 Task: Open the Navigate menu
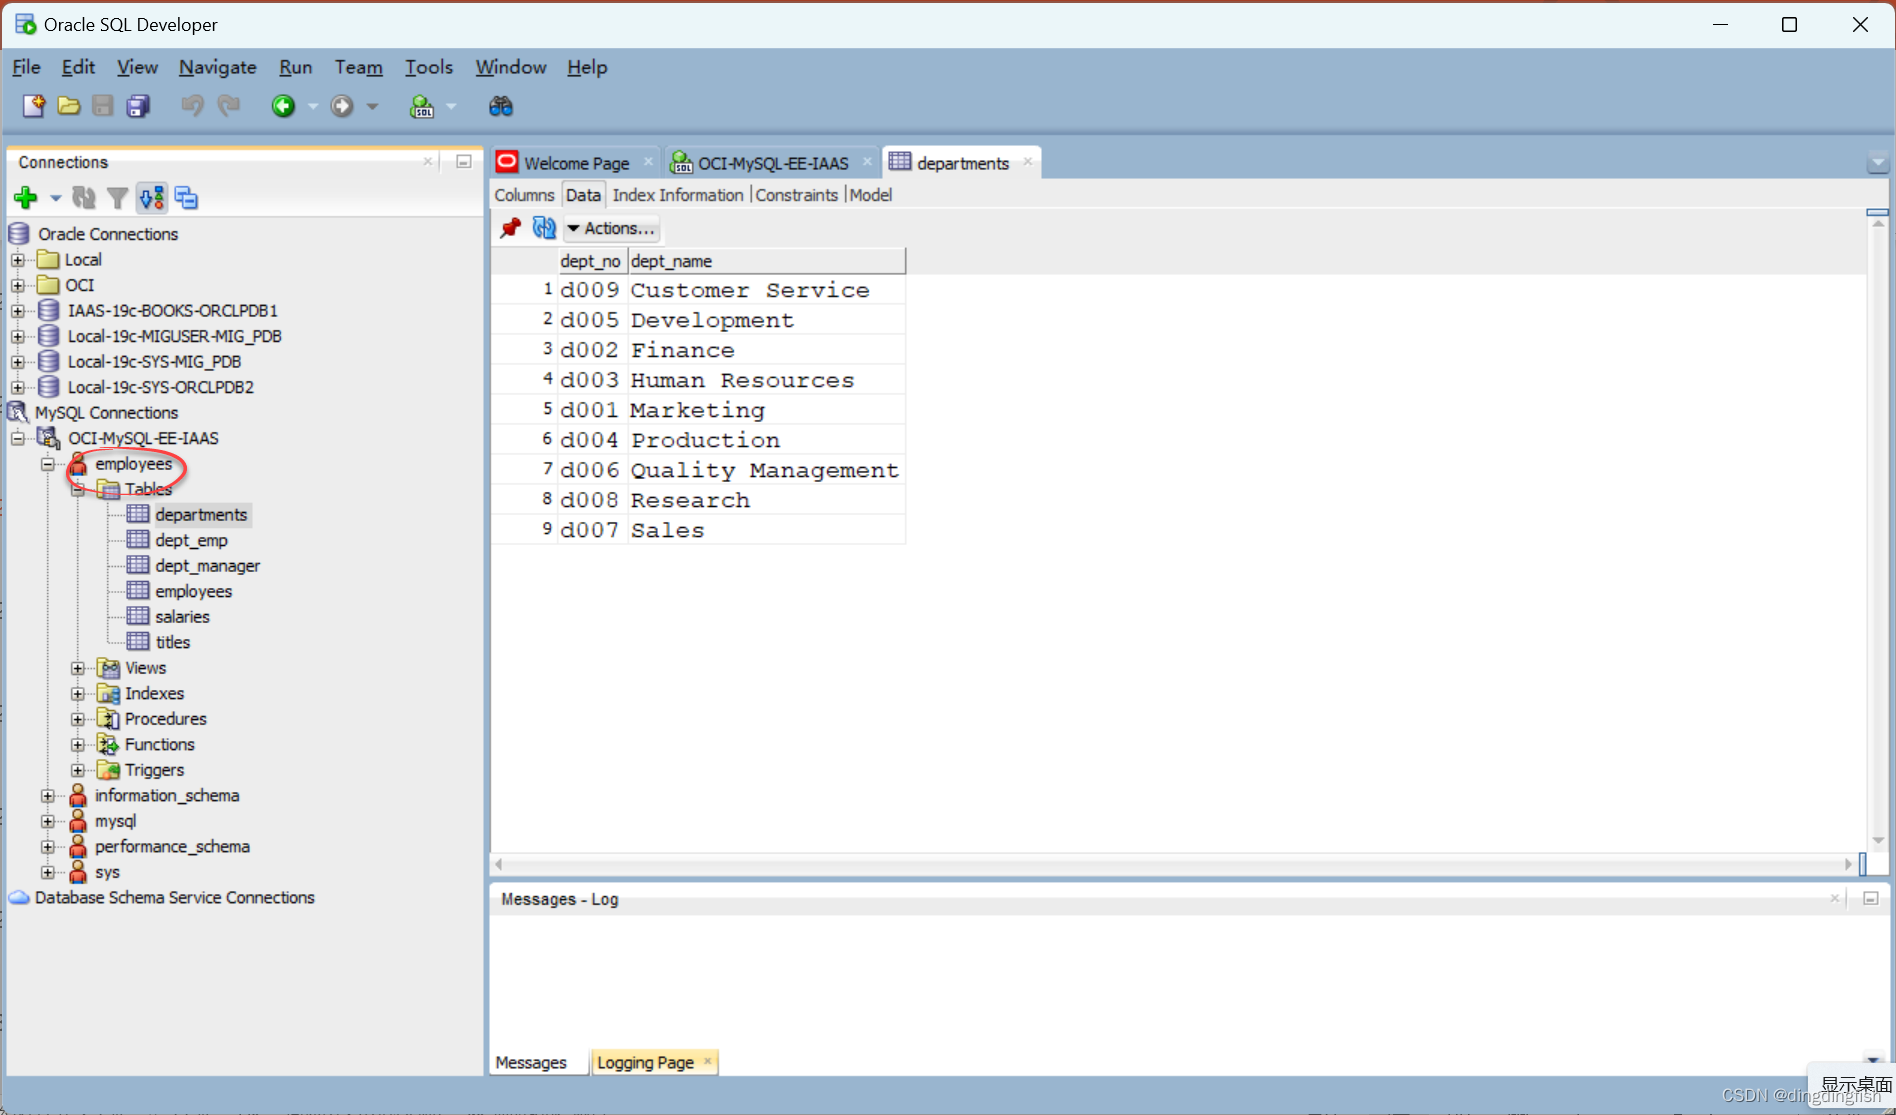(x=217, y=67)
